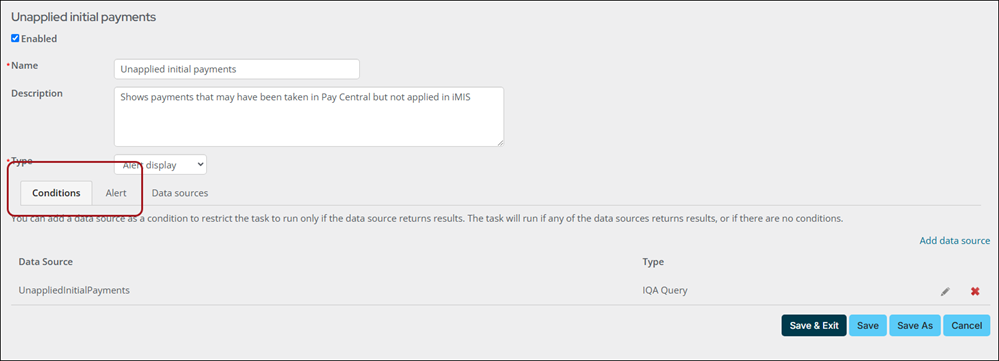Open the Type dropdown showing Alert display

point(161,164)
